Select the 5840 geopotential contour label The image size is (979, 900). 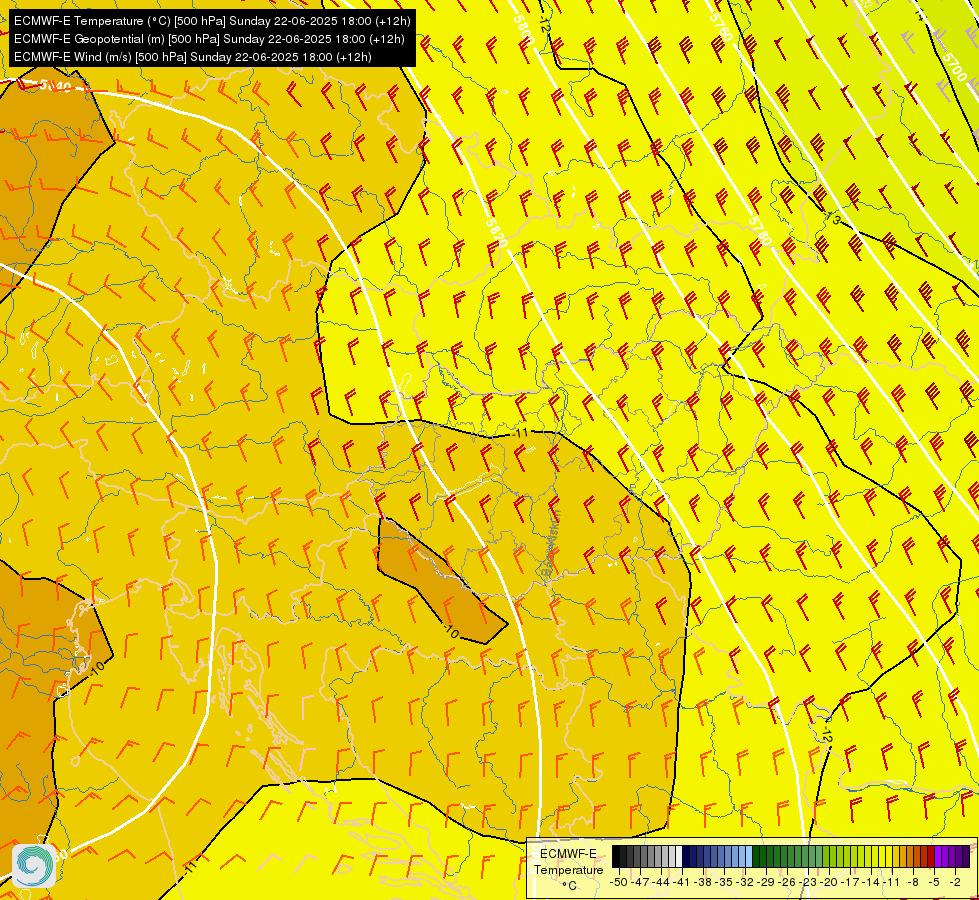pyautogui.click(x=55, y=86)
